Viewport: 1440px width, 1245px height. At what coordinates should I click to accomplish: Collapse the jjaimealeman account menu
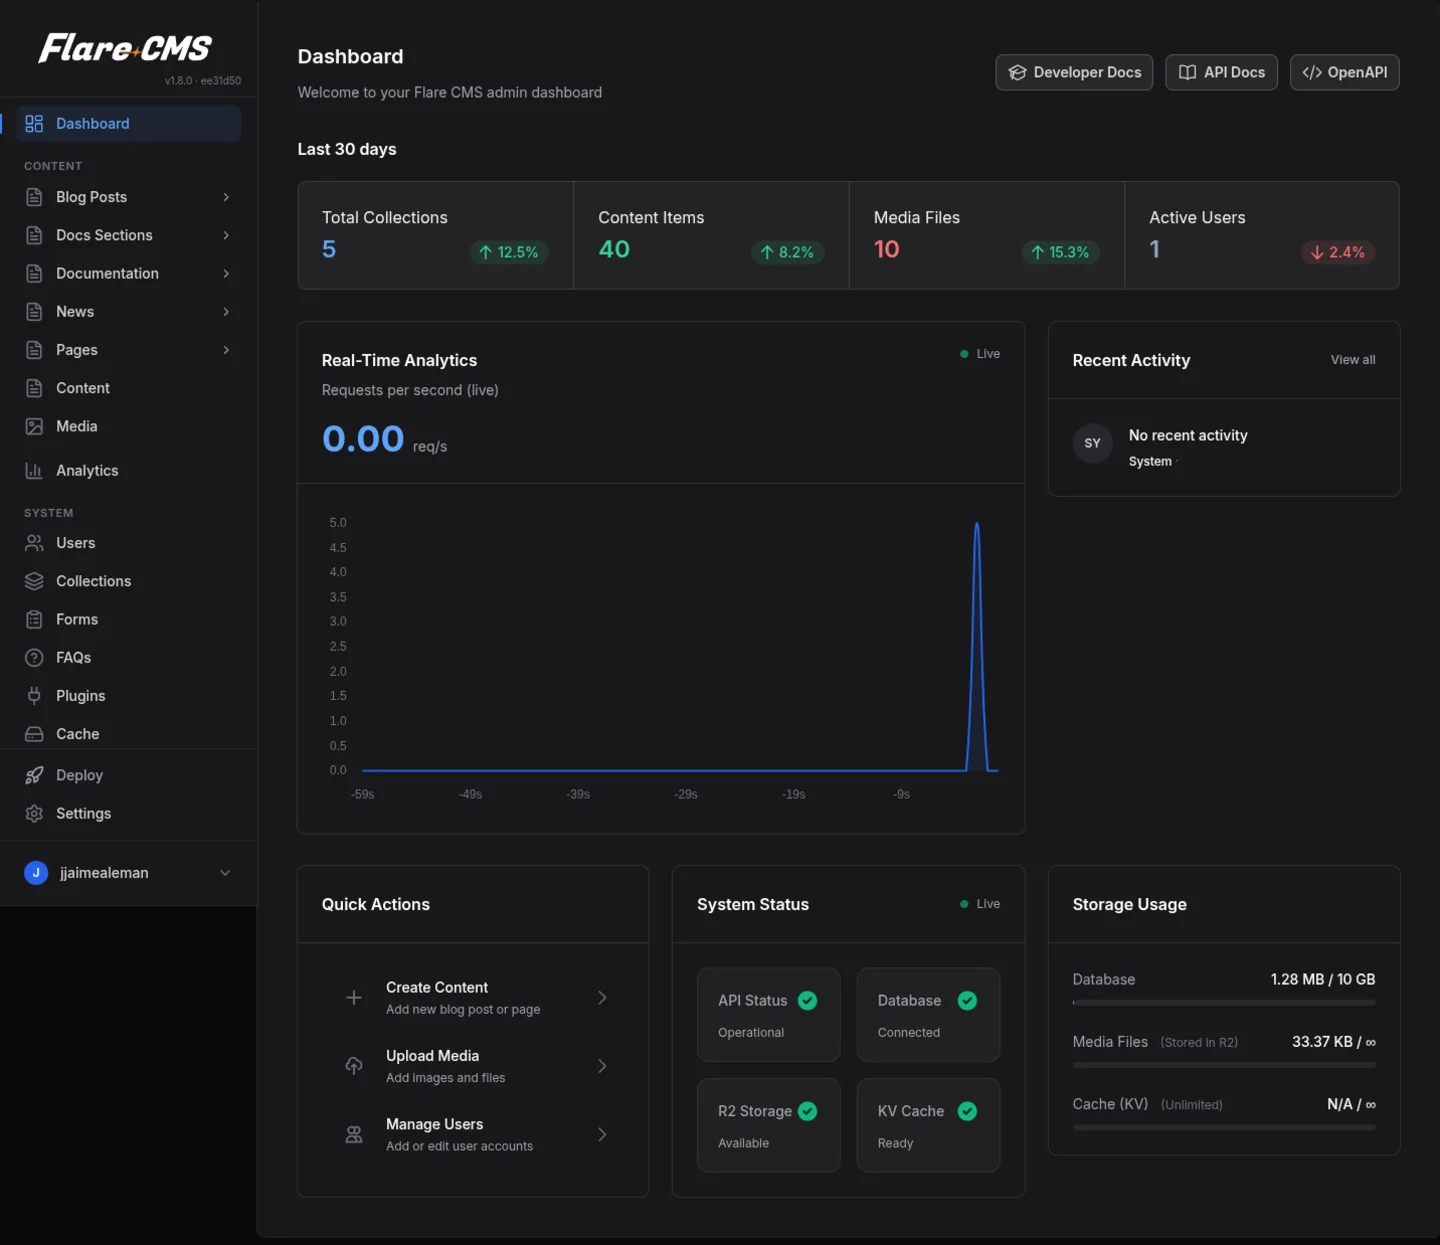coord(225,873)
